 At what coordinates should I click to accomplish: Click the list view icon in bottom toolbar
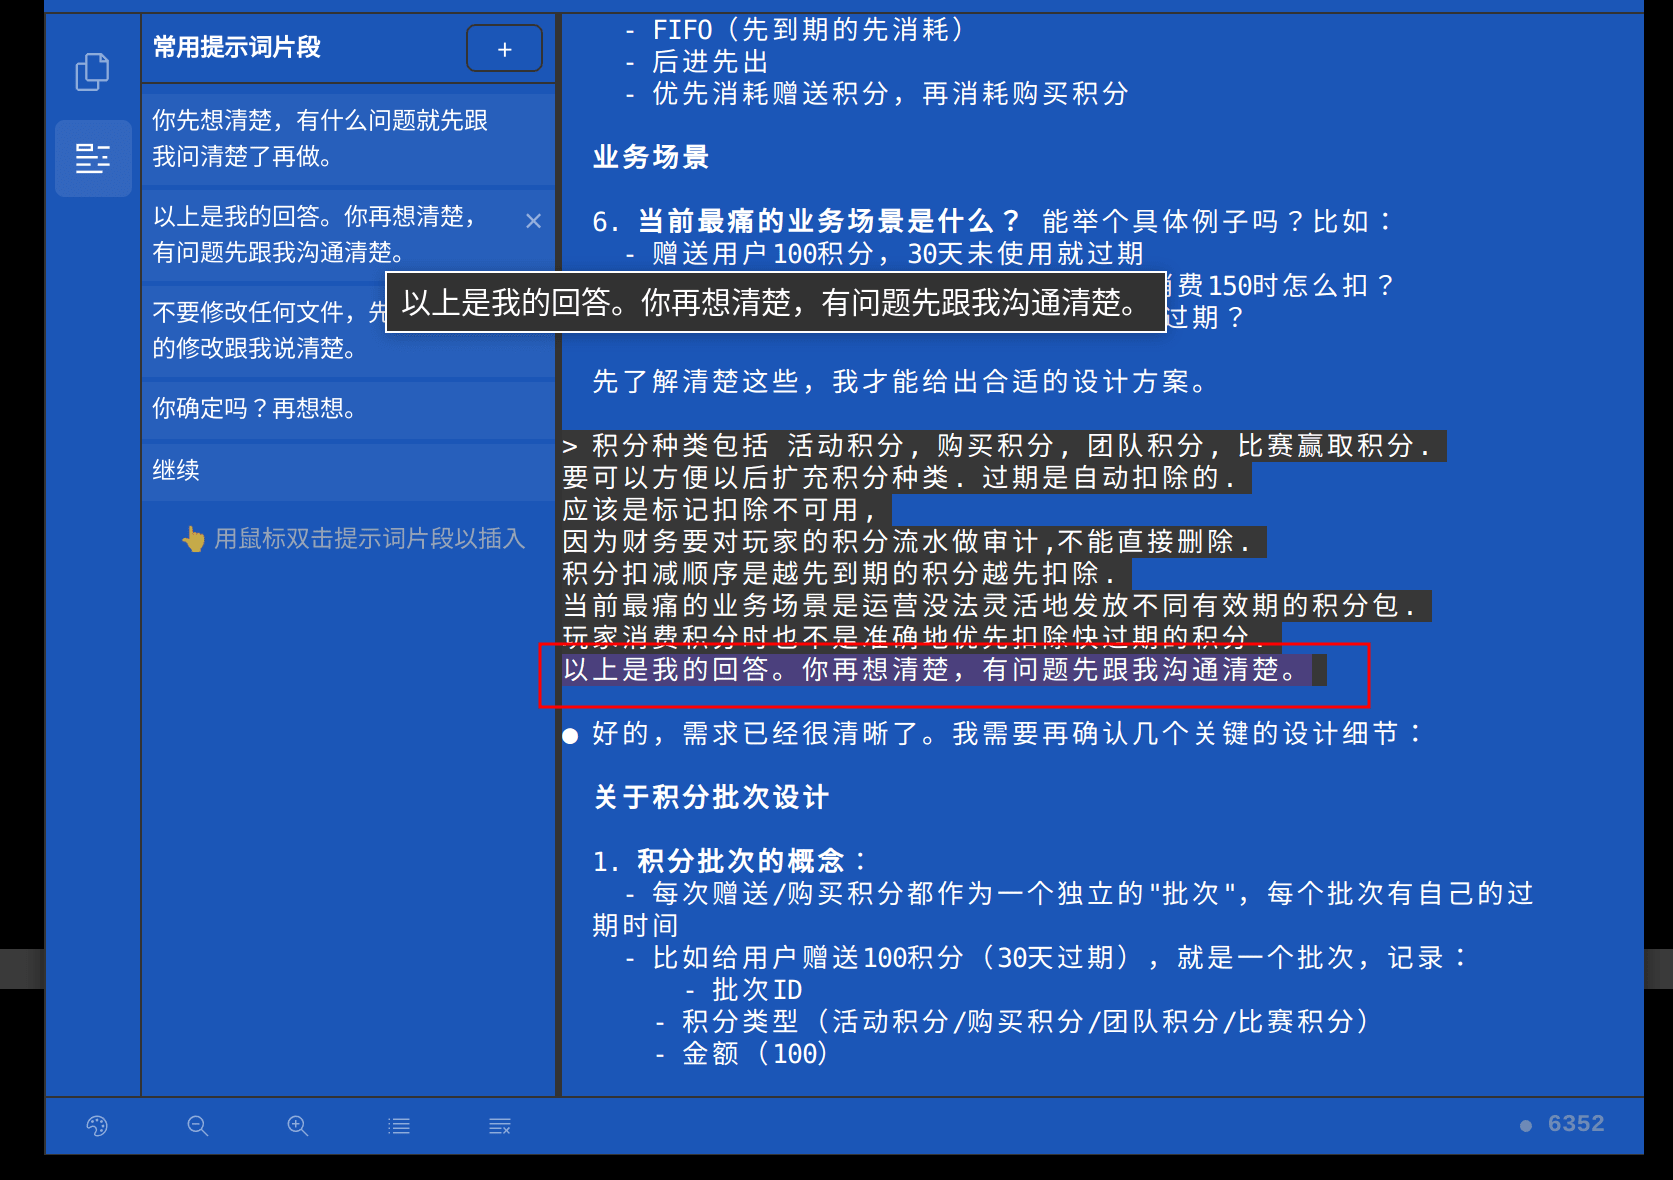(x=398, y=1126)
